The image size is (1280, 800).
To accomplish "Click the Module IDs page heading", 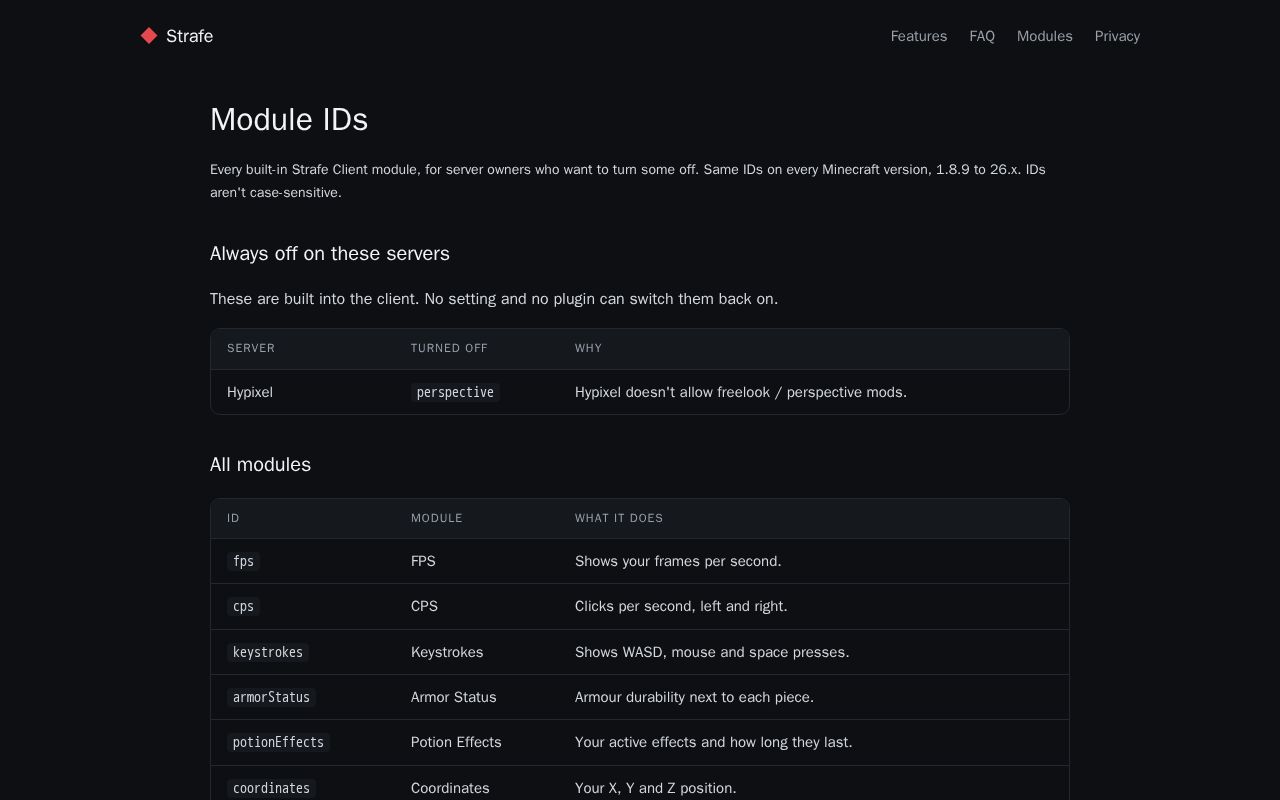I will (x=289, y=120).
